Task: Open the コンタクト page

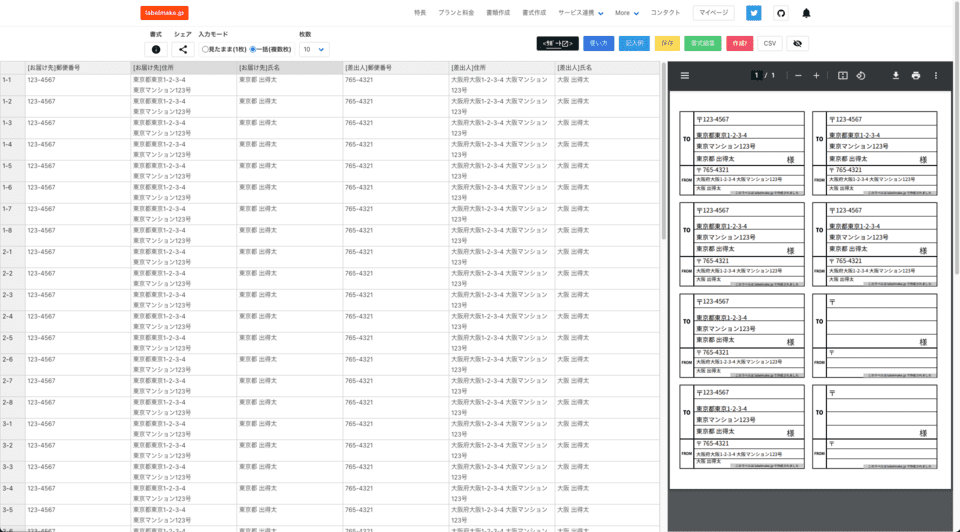Action: click(665, 13)
